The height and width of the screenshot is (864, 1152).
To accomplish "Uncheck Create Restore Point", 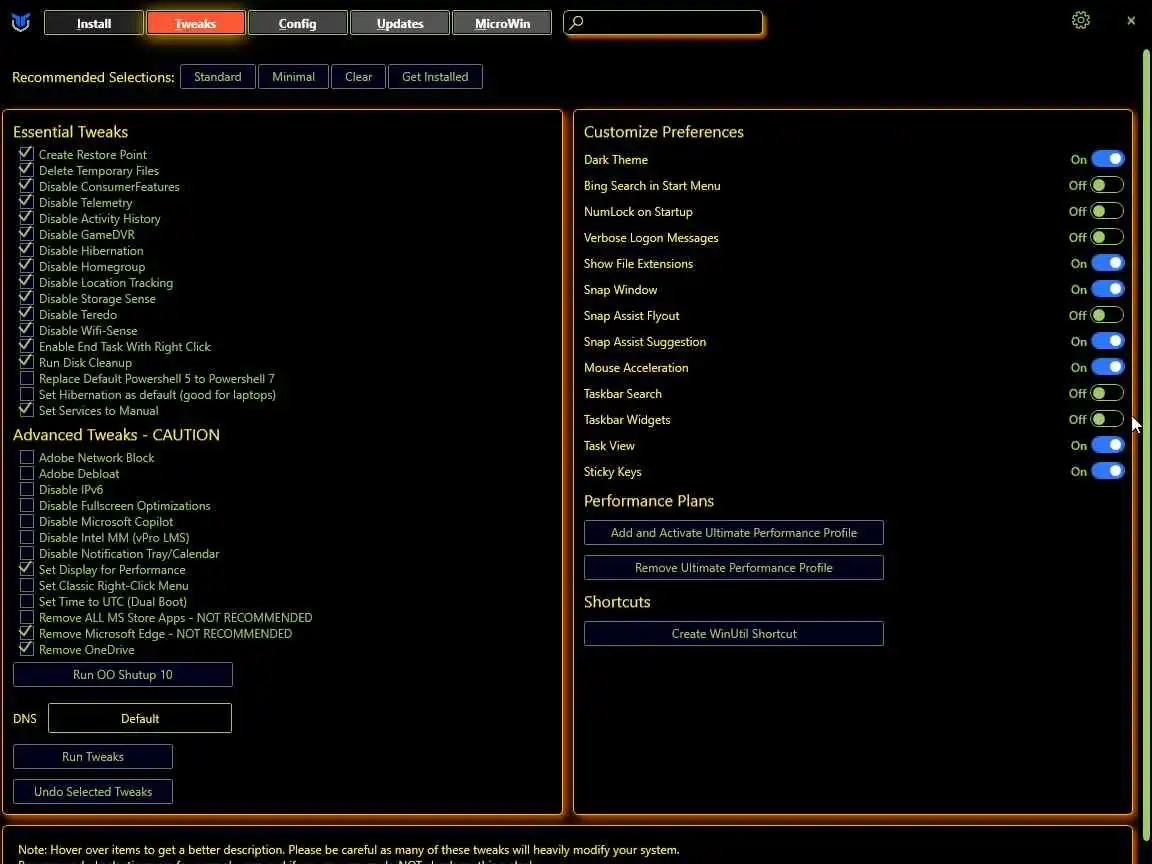I will pyautogui.click(x=26, y=154).
